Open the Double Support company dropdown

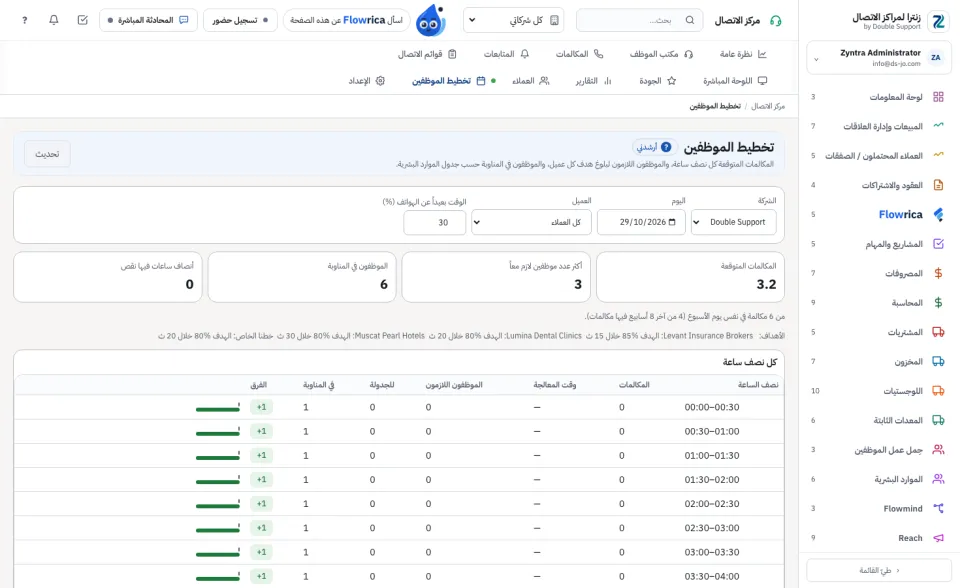coord(733,222)
